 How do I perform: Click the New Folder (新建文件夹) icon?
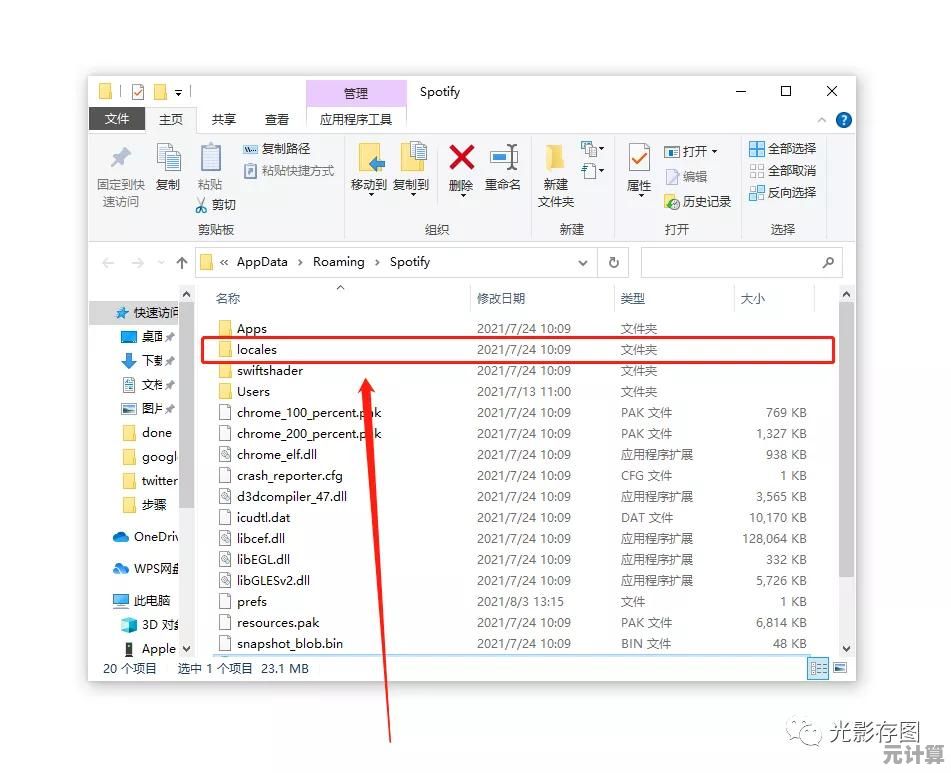point(554,158)
